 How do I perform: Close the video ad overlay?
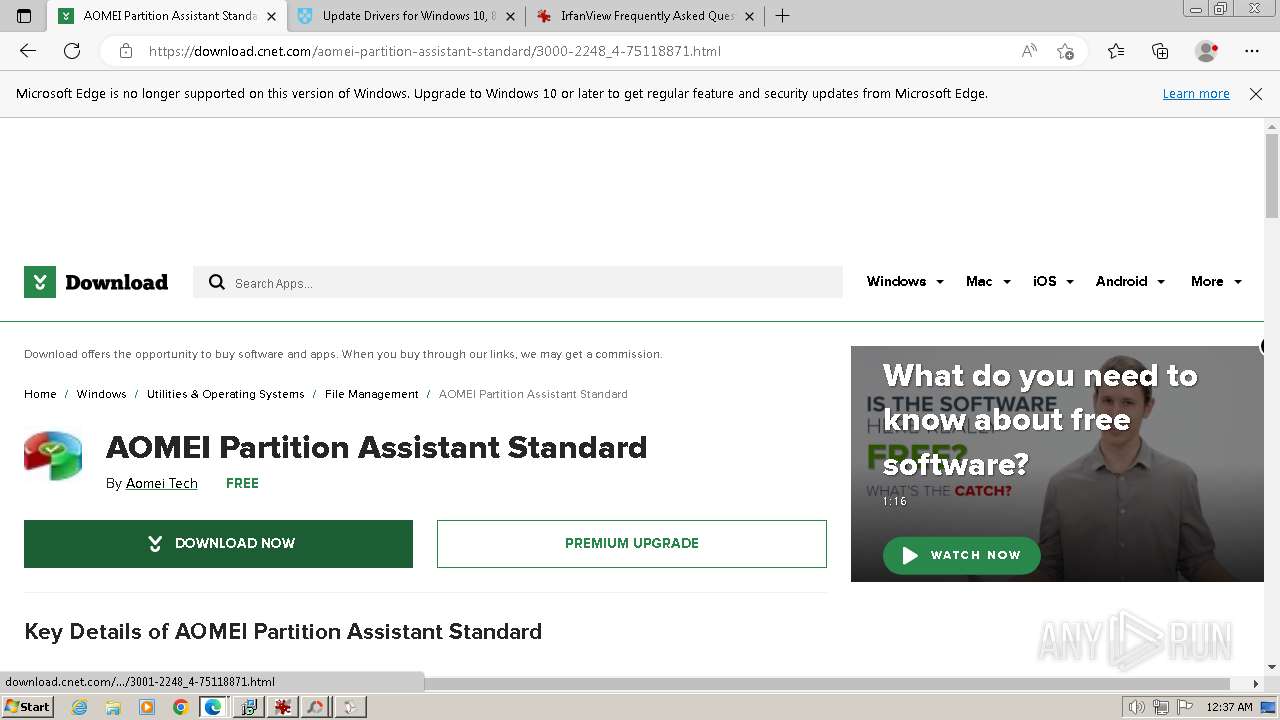point(1264,346)
